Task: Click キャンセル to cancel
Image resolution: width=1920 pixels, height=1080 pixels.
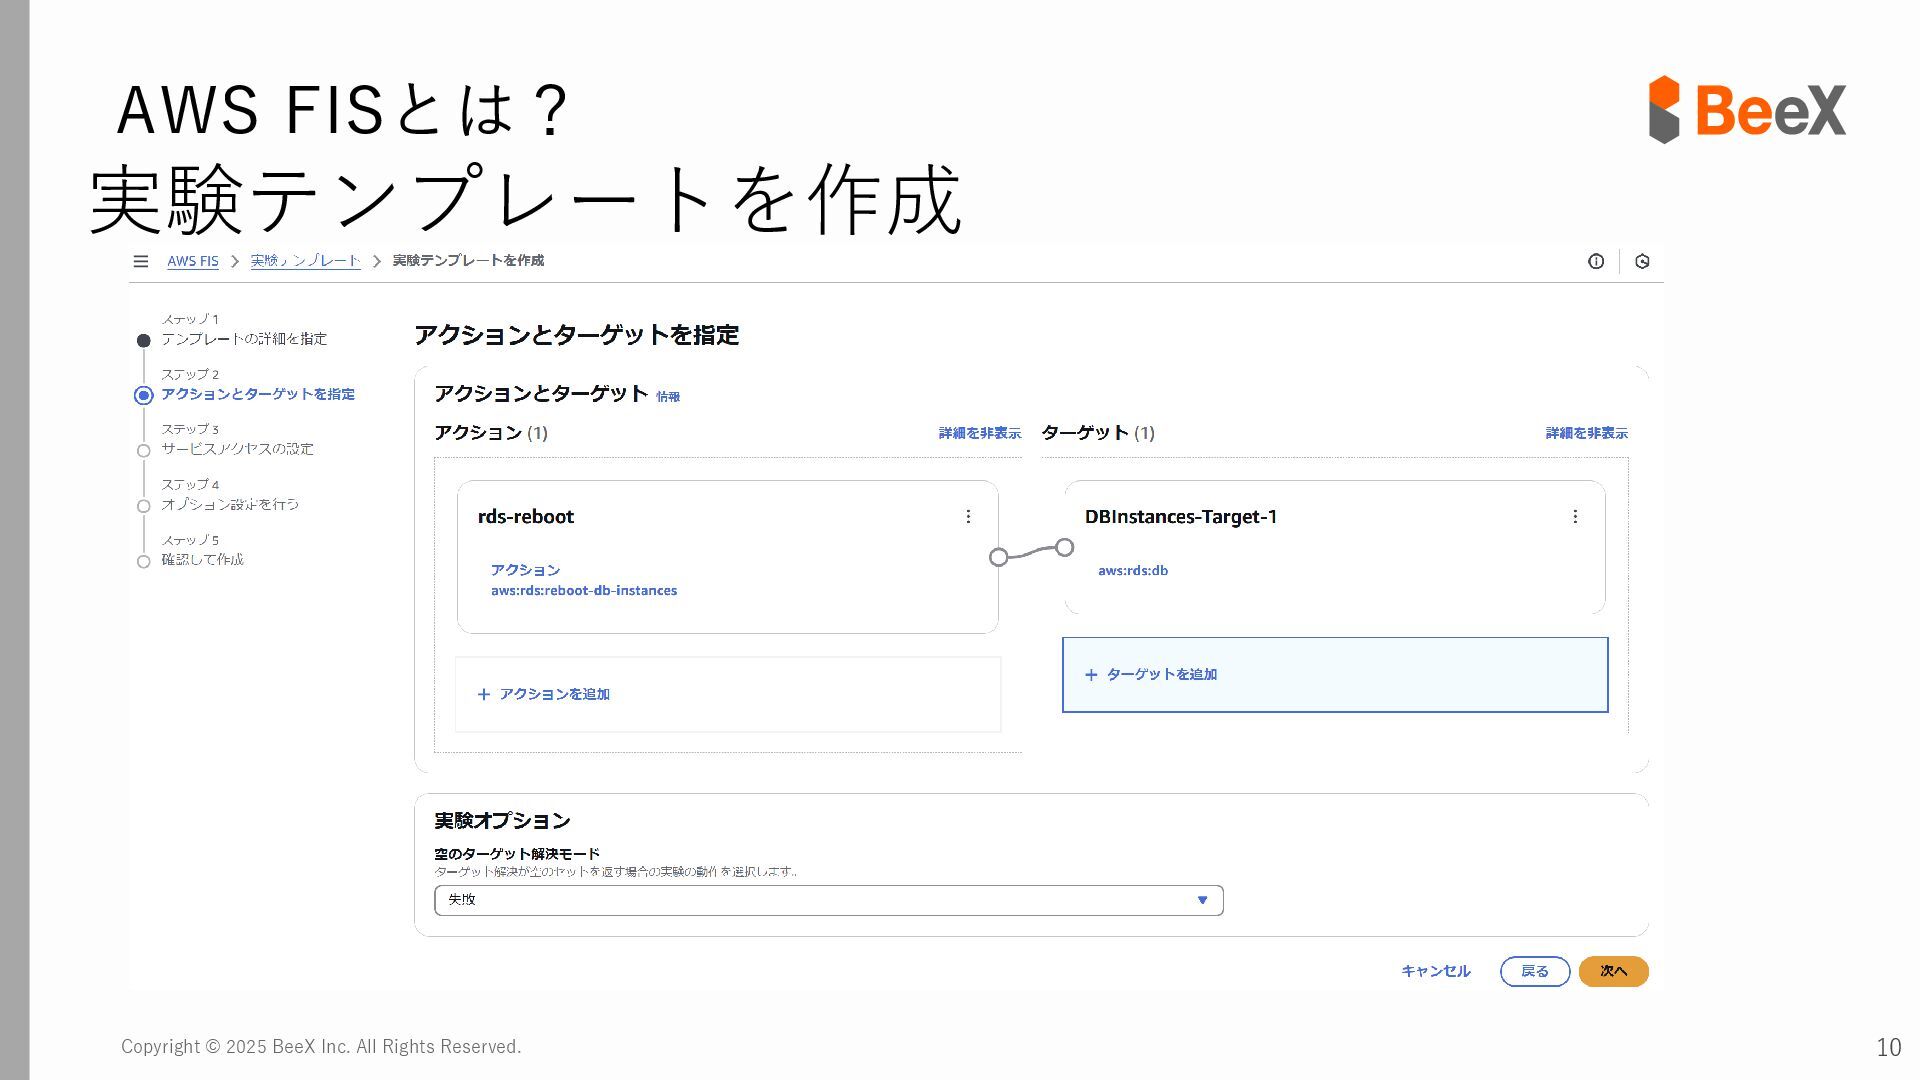Action: pyautogui.click(x=1436, y=971)
